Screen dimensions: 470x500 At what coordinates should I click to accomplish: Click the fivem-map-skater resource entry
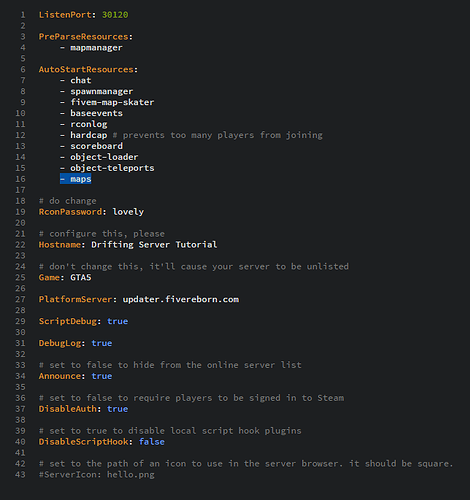[x=112, y=102]
